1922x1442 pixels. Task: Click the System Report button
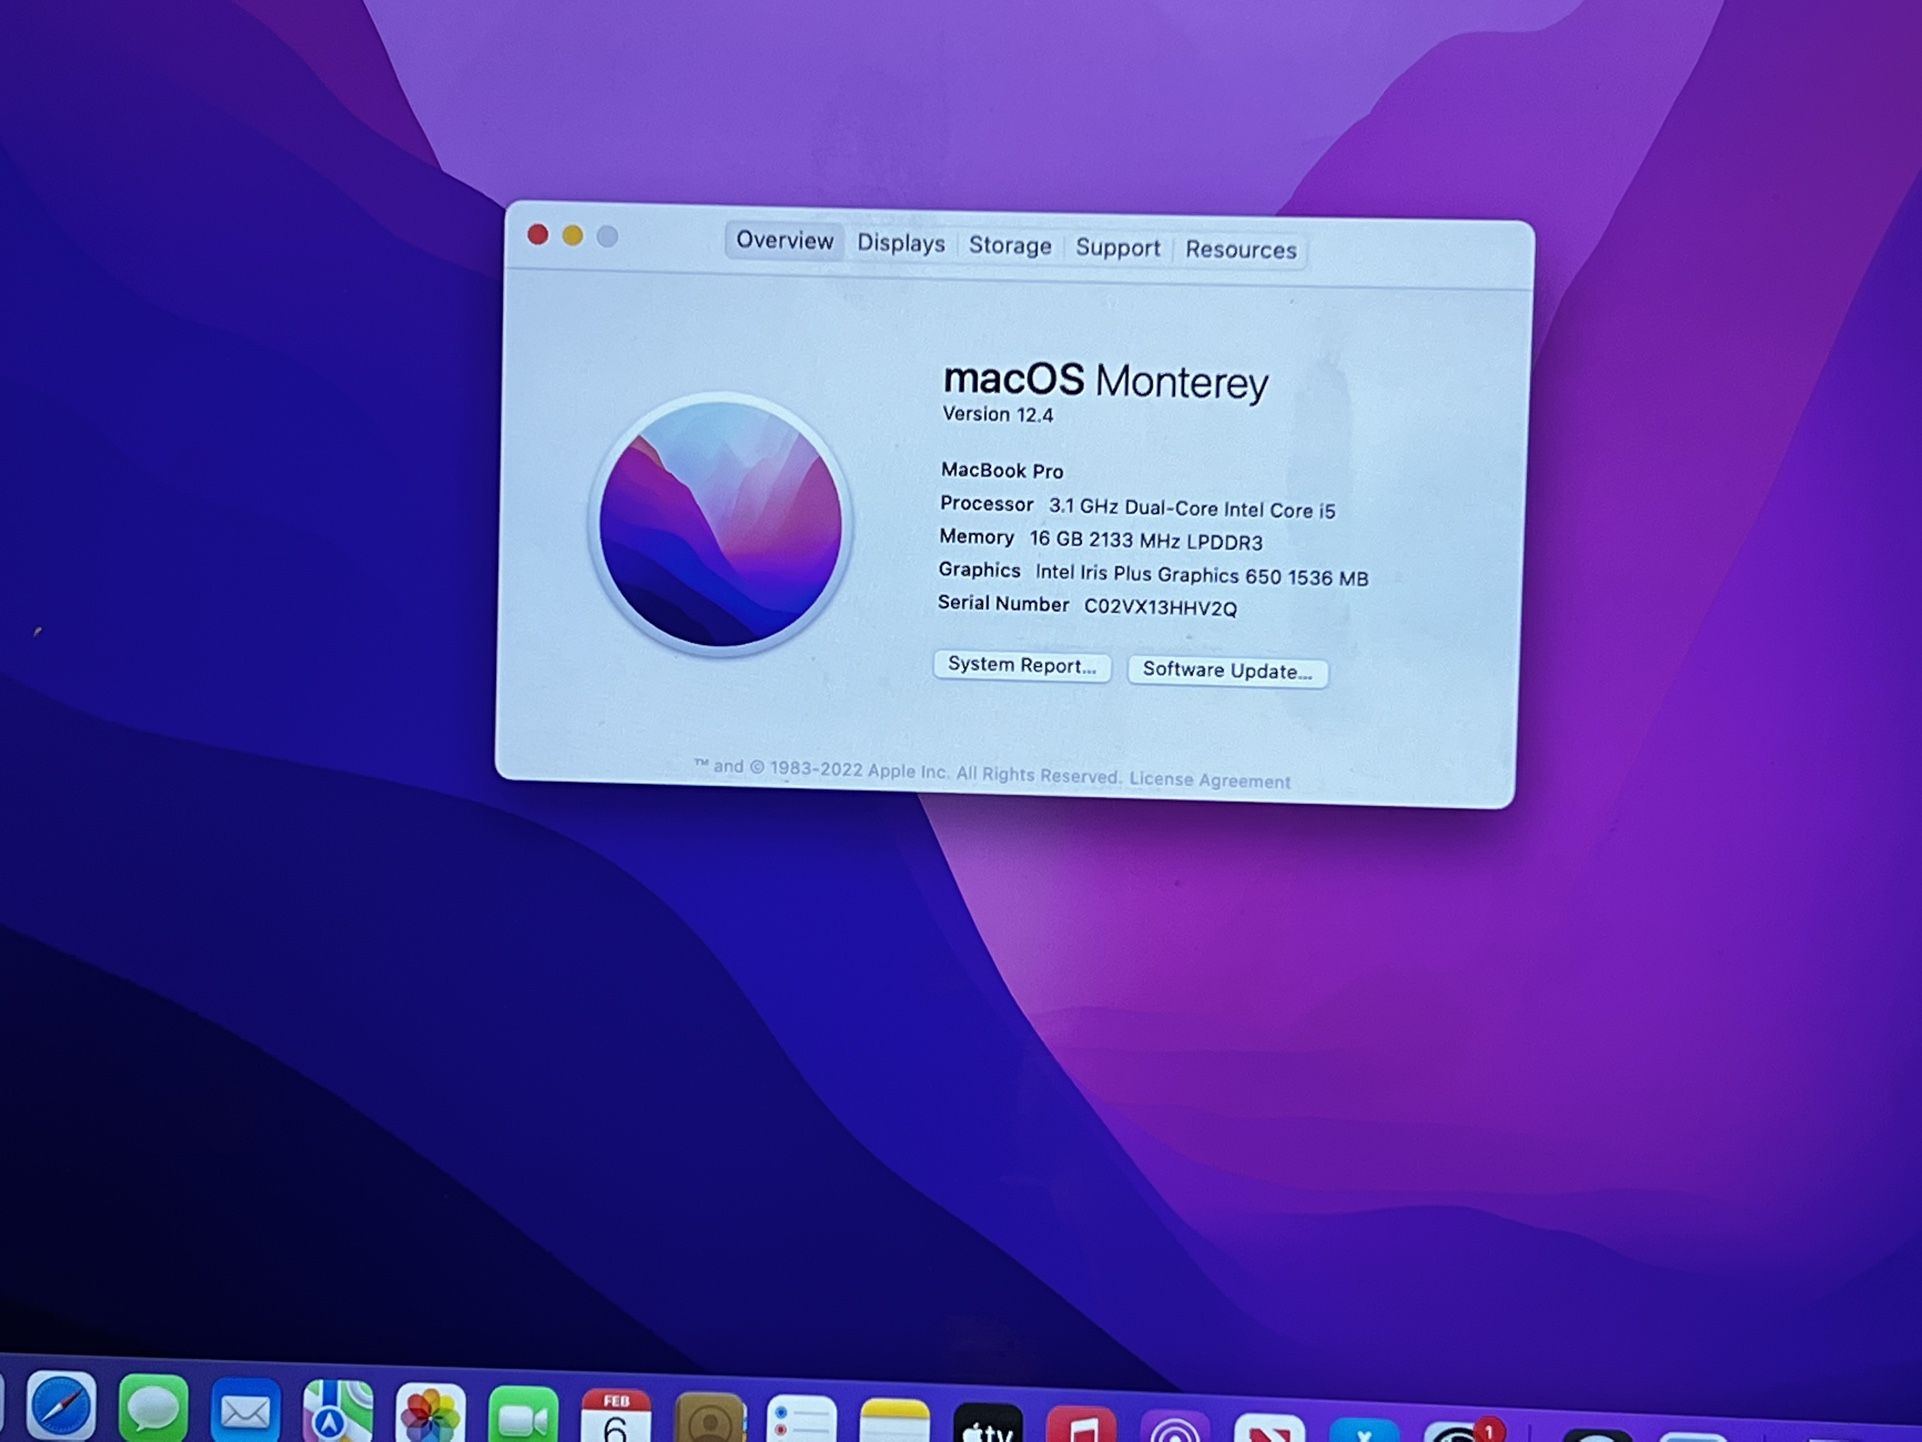click(x=1021, y=666)
